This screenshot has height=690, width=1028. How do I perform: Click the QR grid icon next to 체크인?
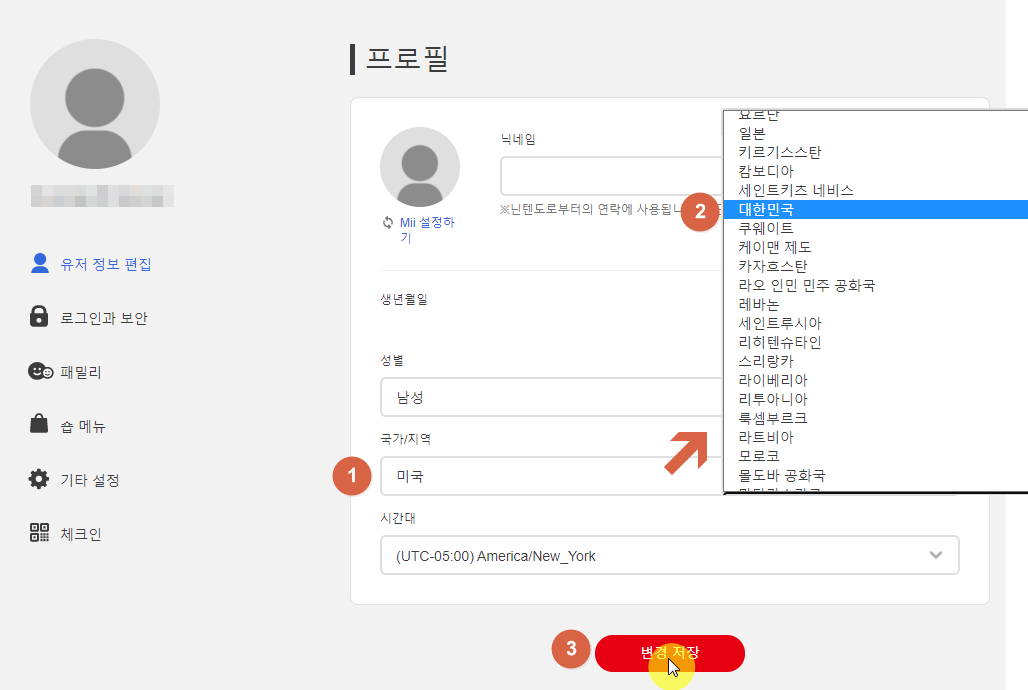coord(39,533)
